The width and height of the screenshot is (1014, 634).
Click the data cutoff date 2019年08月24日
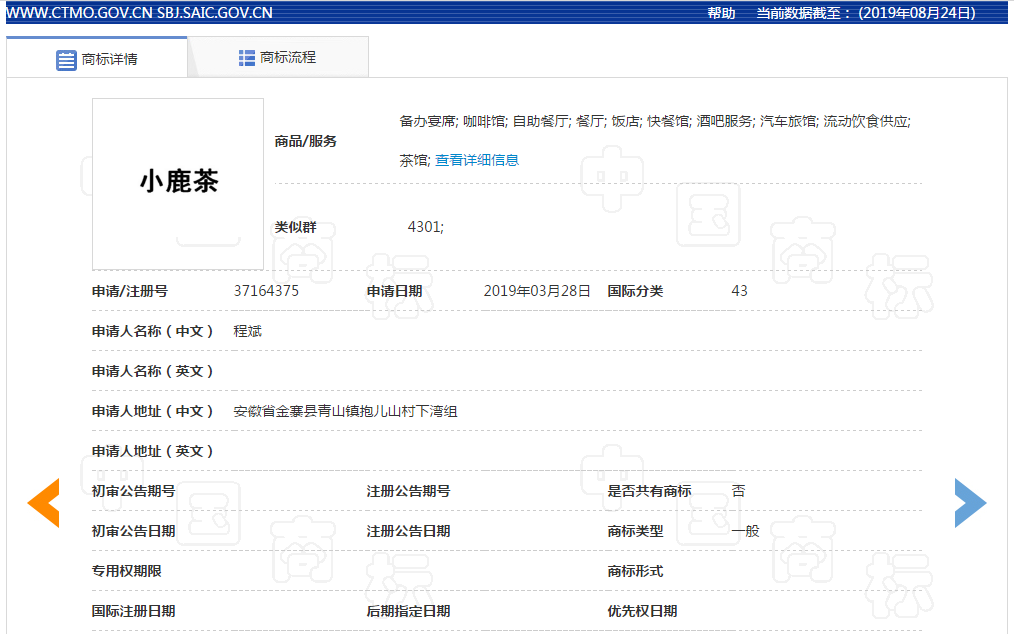click(x=916, y=13)
